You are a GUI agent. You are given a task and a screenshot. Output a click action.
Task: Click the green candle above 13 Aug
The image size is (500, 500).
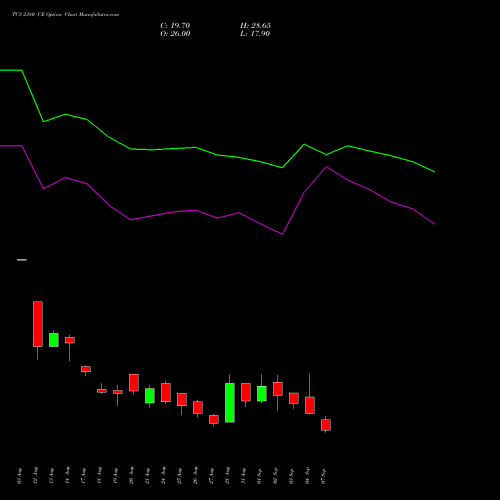(x=54, y=340)
